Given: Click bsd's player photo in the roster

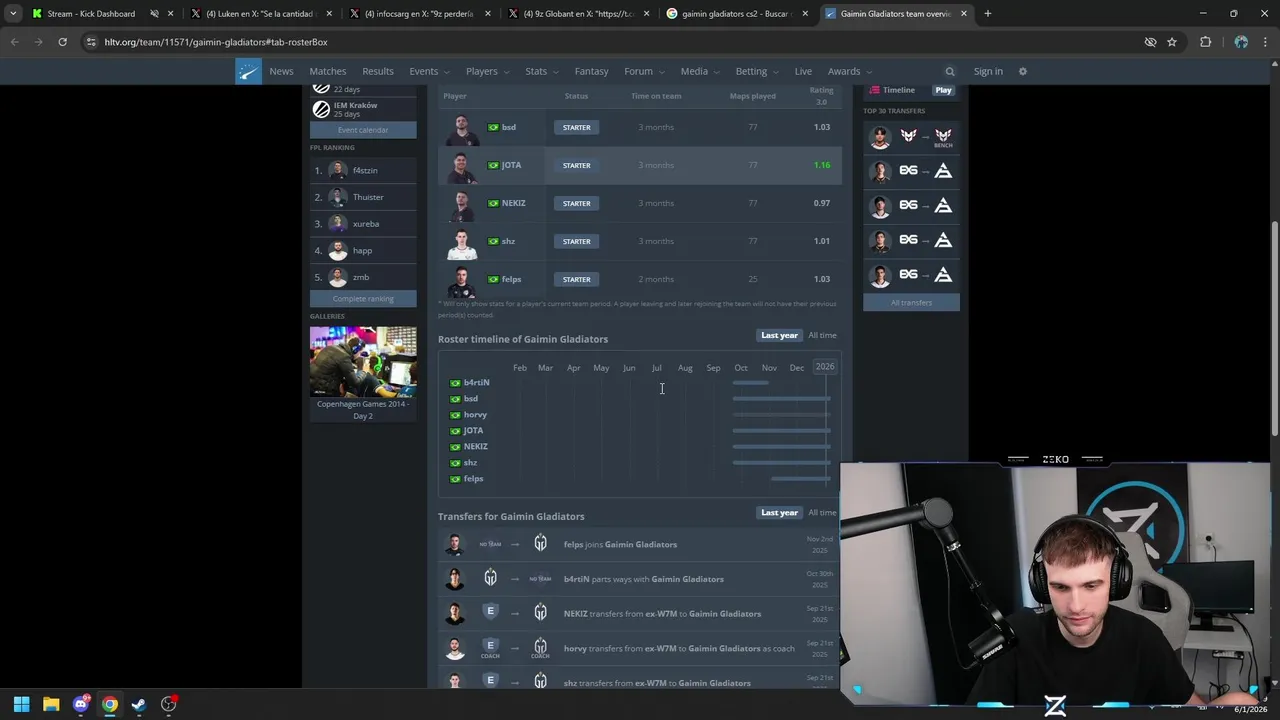Looking at the screenshot, I should tap(461, 128).
